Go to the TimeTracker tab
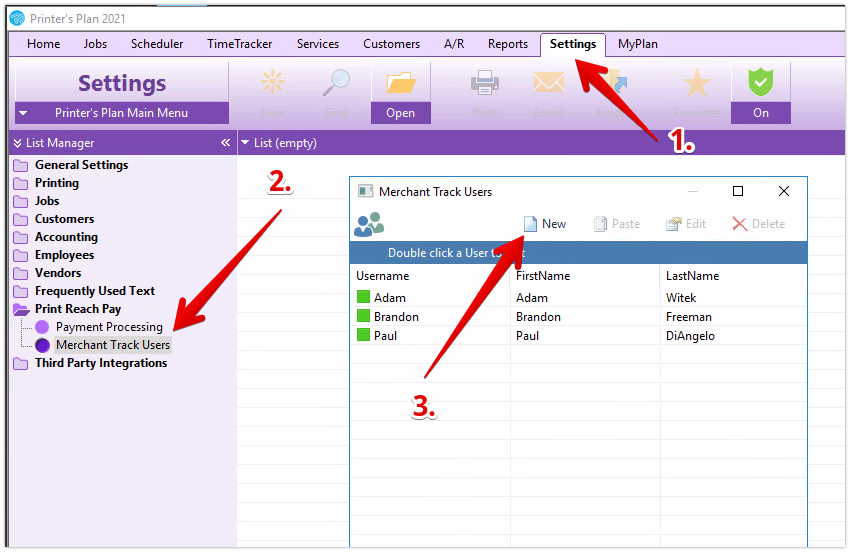Viewport: 850px width, 552px height. point(240,44)
